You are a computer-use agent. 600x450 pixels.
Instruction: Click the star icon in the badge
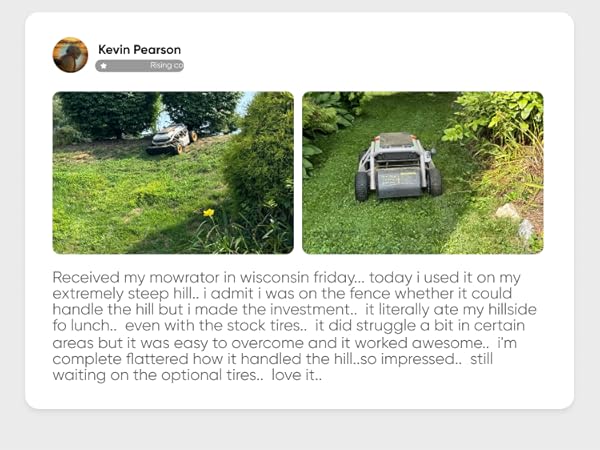(x=103, y=66)
